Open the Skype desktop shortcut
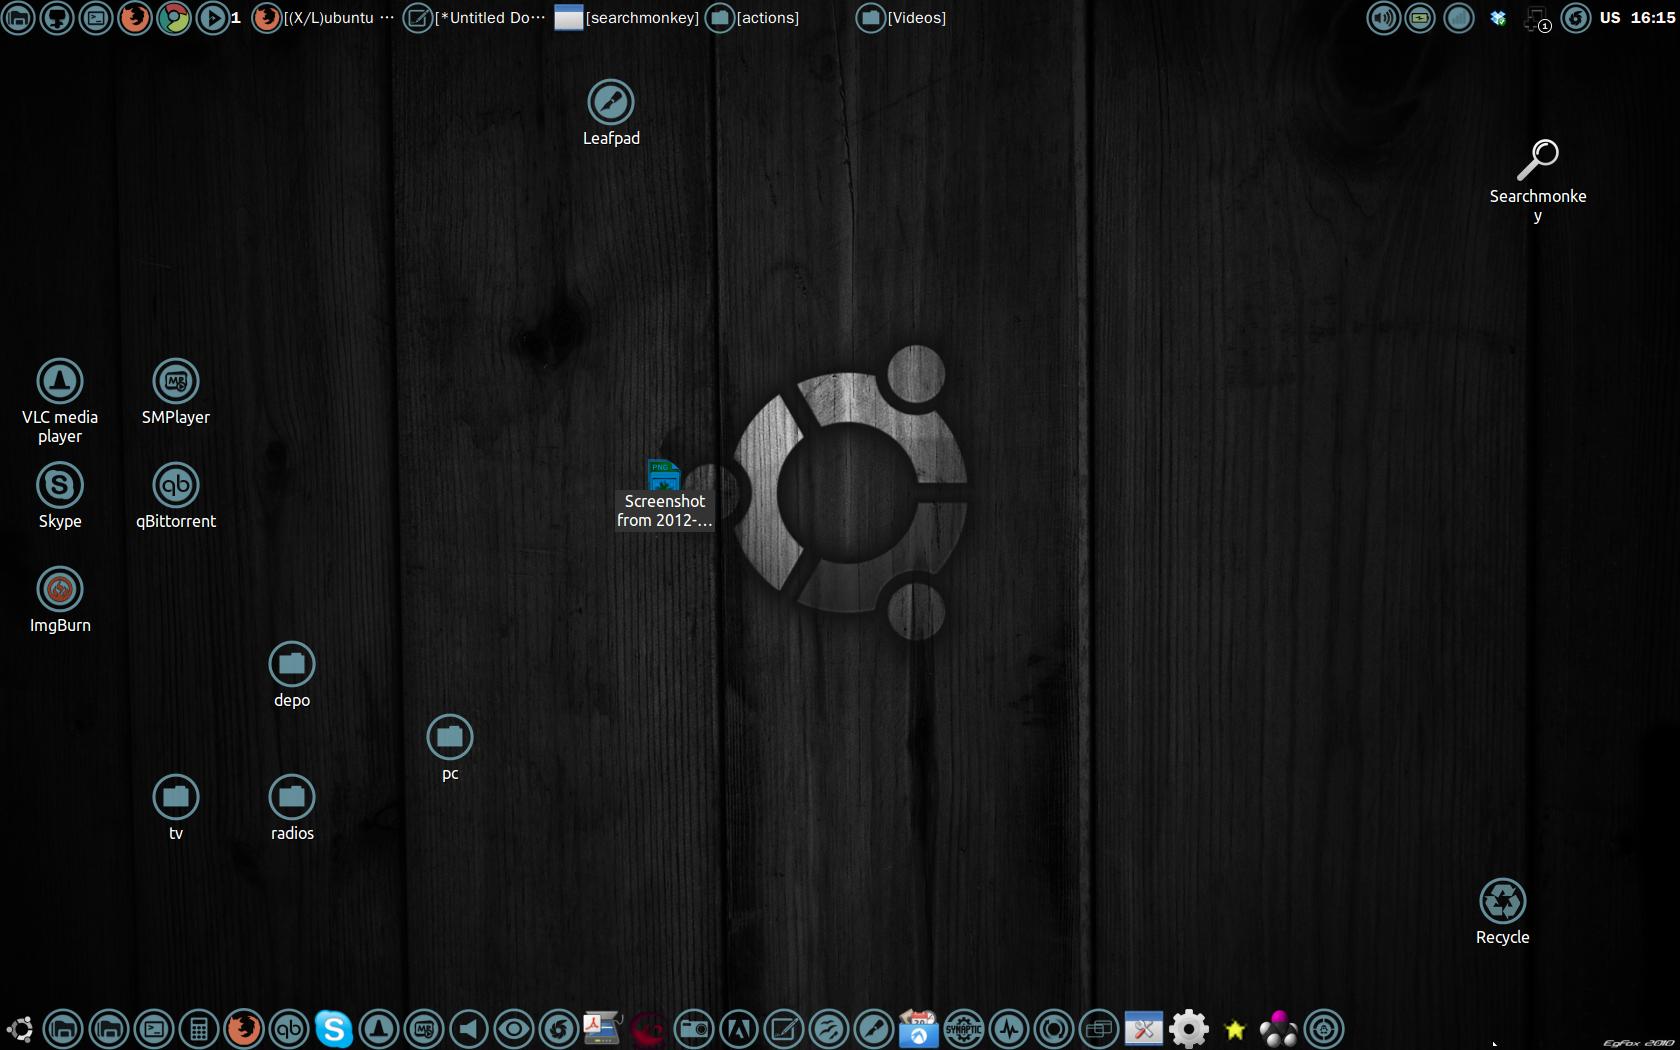Viewport: 1680px width, 1050px height. (60, 485)
